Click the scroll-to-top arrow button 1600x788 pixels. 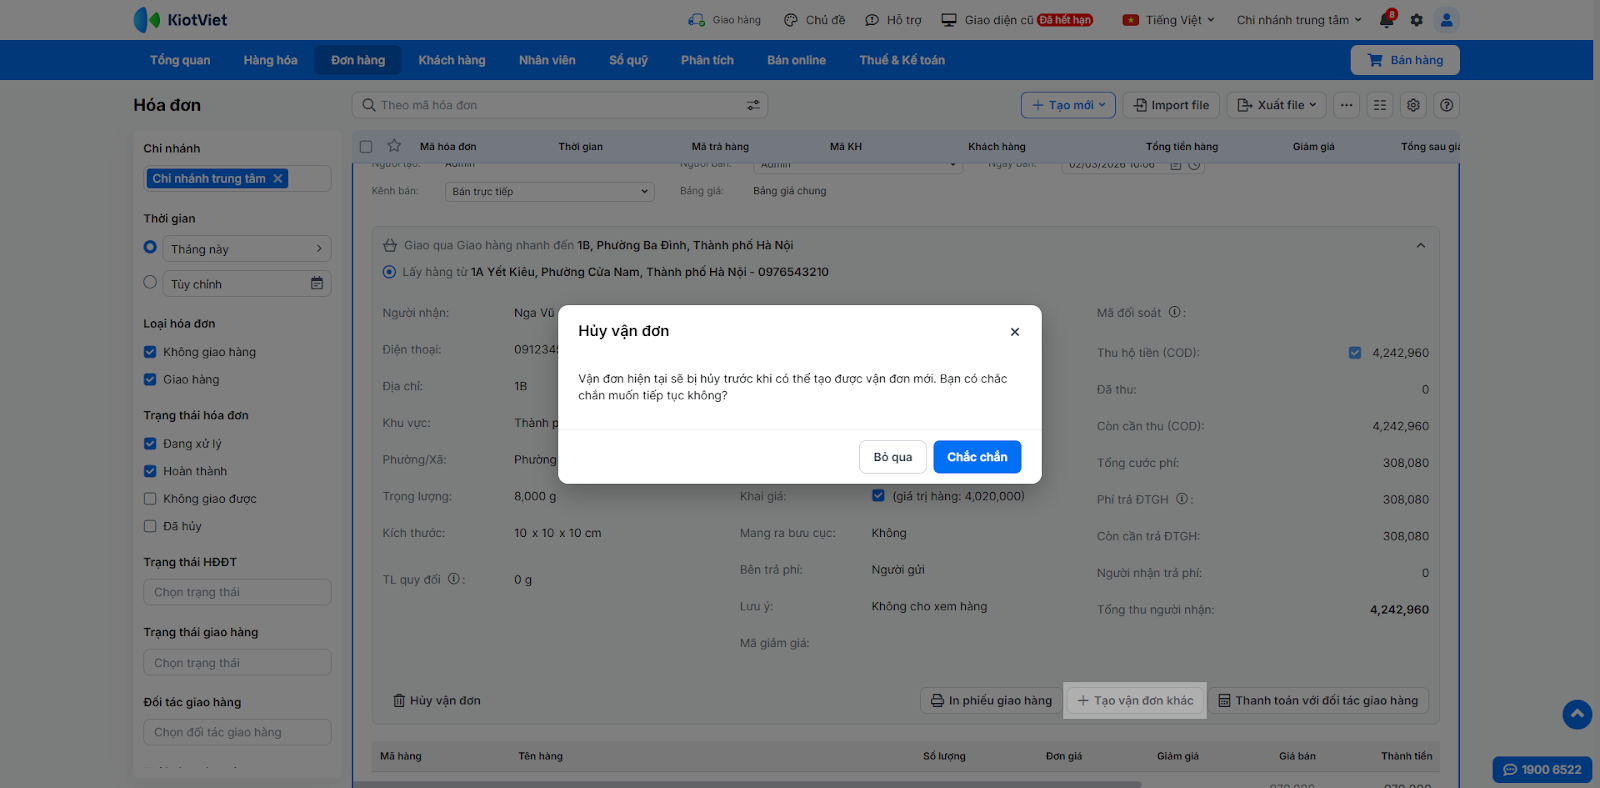point(1577,714)
